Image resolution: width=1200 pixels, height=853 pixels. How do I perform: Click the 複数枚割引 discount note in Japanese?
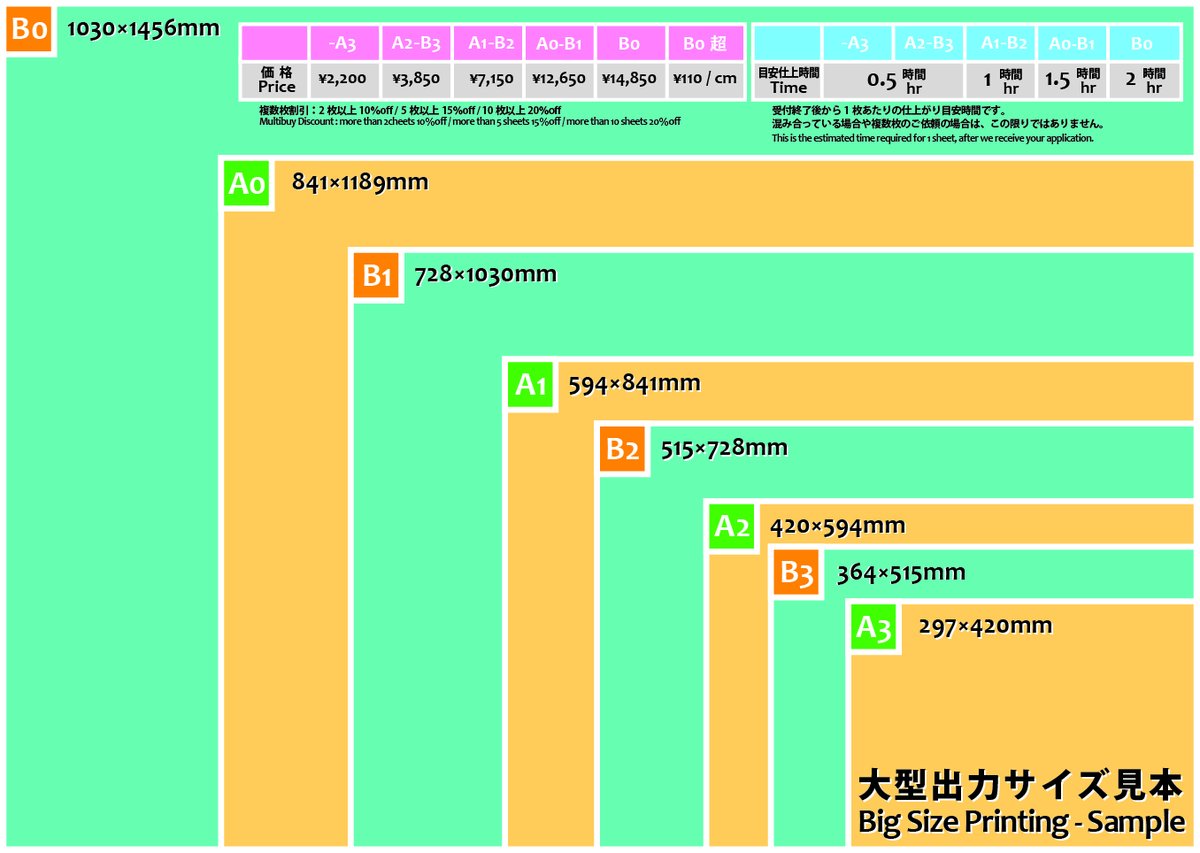tap(410, 109)
